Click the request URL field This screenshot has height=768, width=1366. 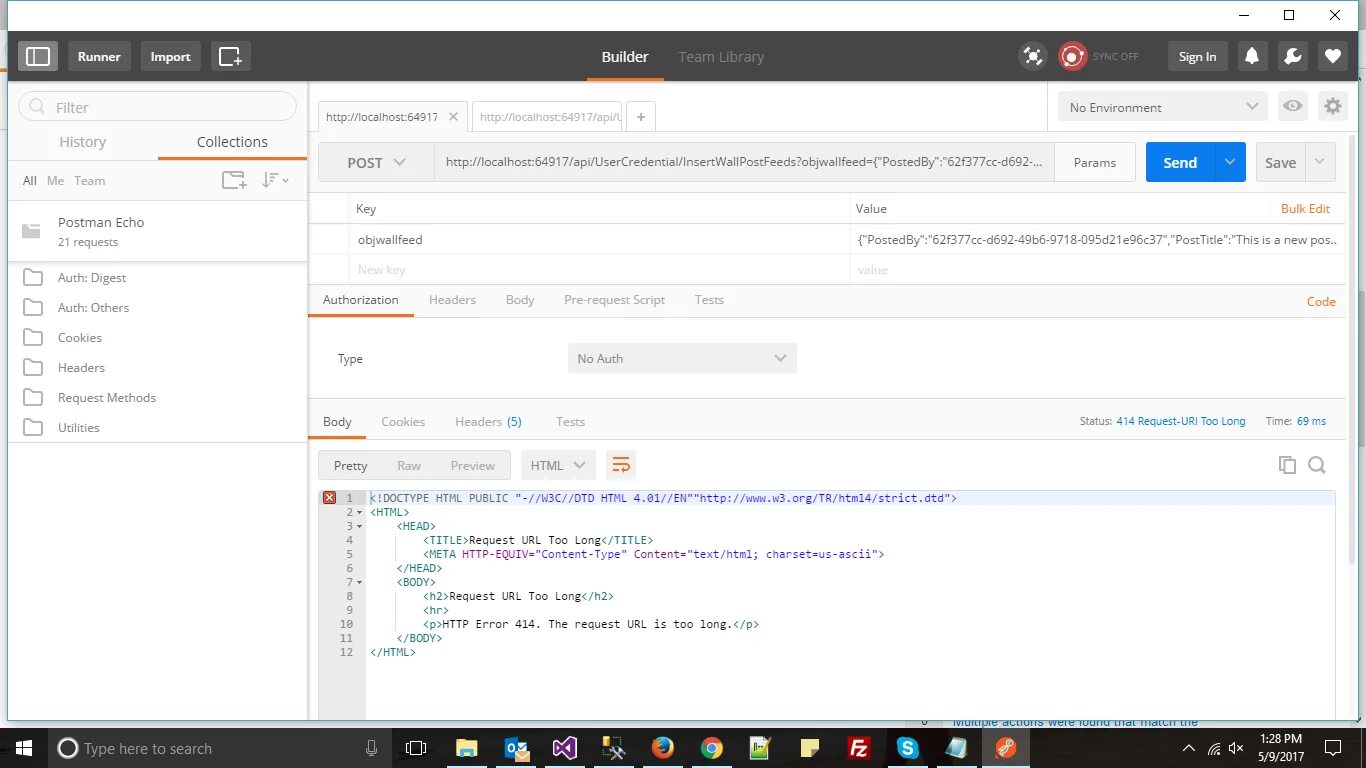(x=744, y=162)
